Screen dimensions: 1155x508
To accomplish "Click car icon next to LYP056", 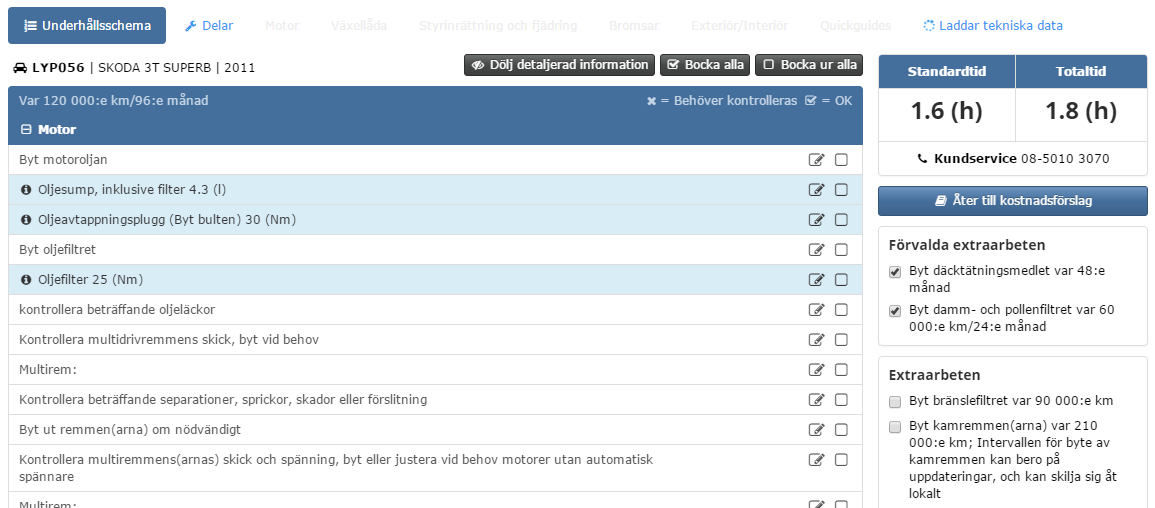I will (20, 68).
